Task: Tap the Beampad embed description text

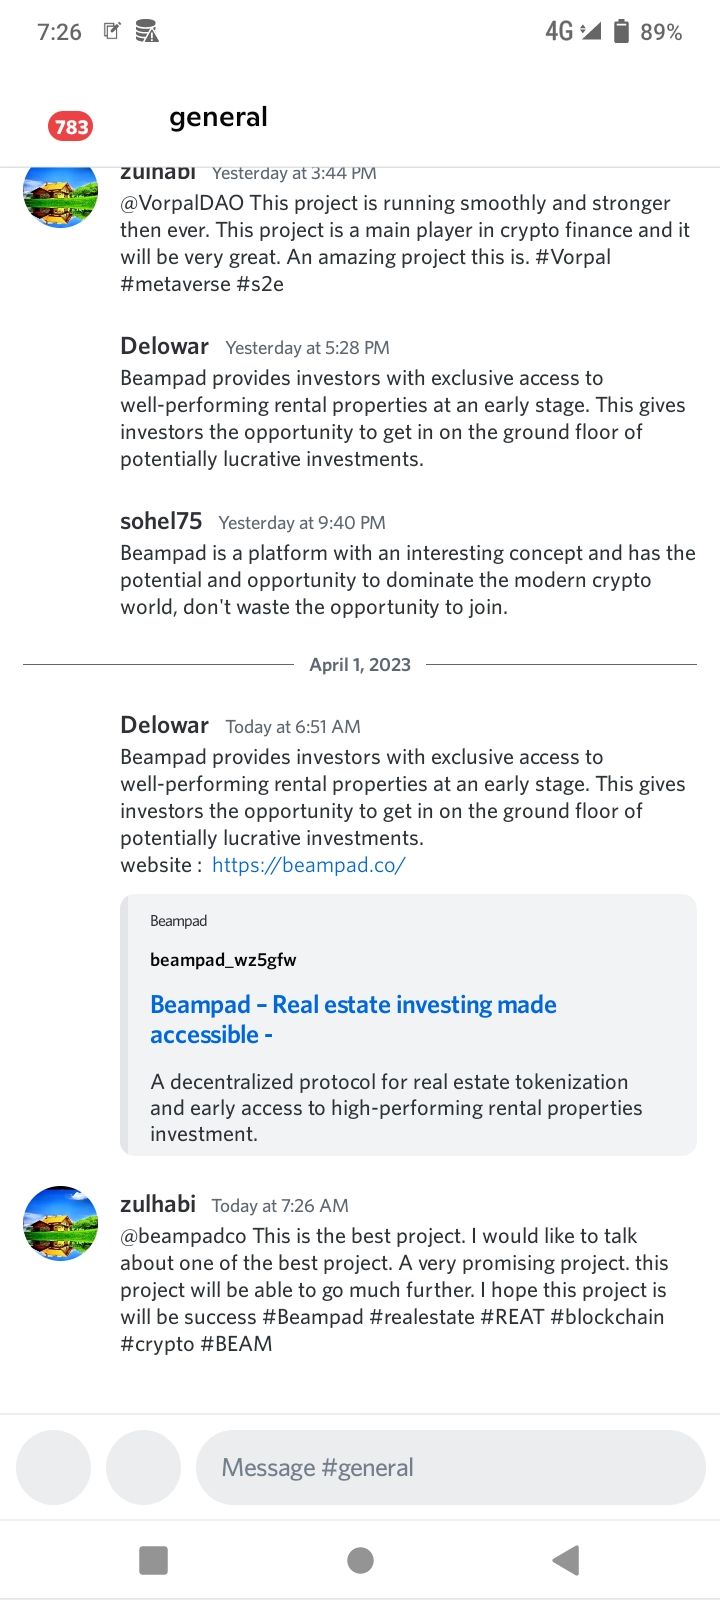Action: coord(396,1107)
